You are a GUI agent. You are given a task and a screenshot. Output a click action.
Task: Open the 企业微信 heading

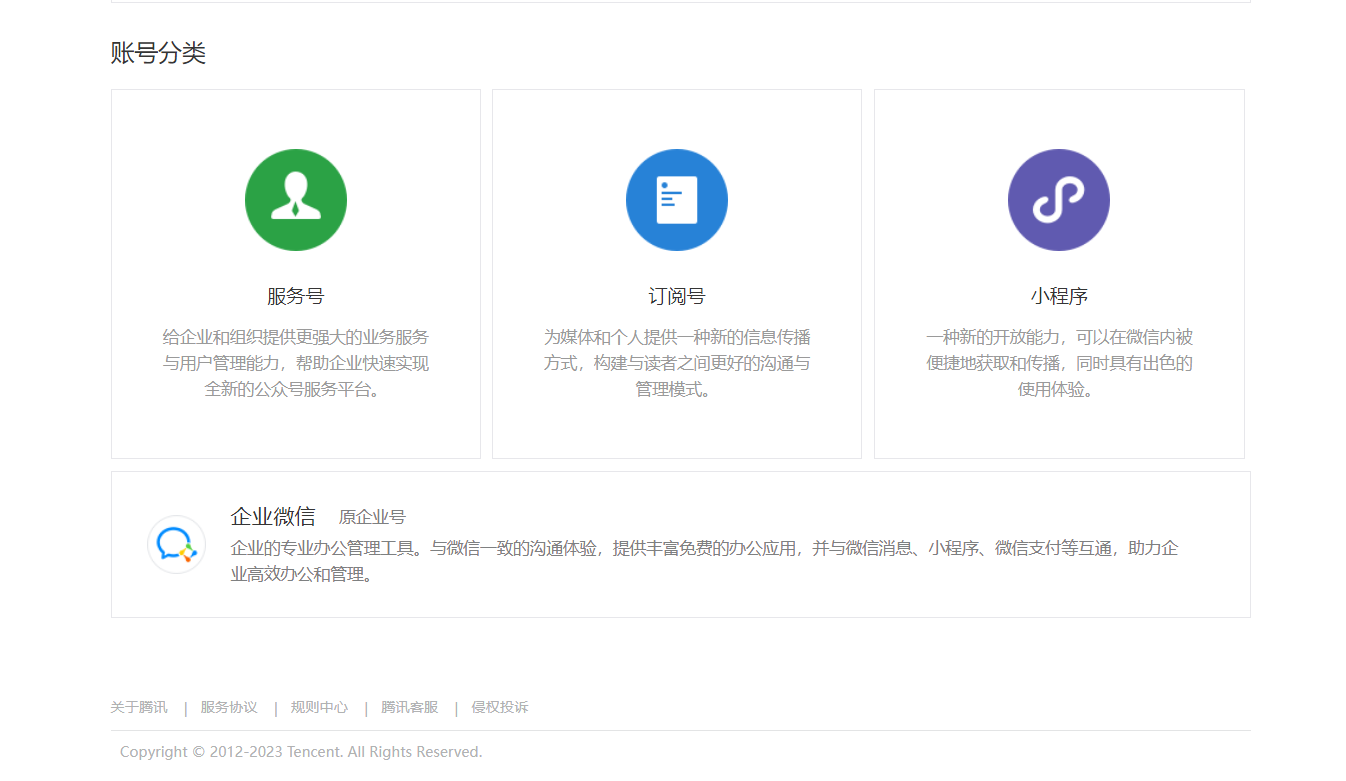(273, 516)
